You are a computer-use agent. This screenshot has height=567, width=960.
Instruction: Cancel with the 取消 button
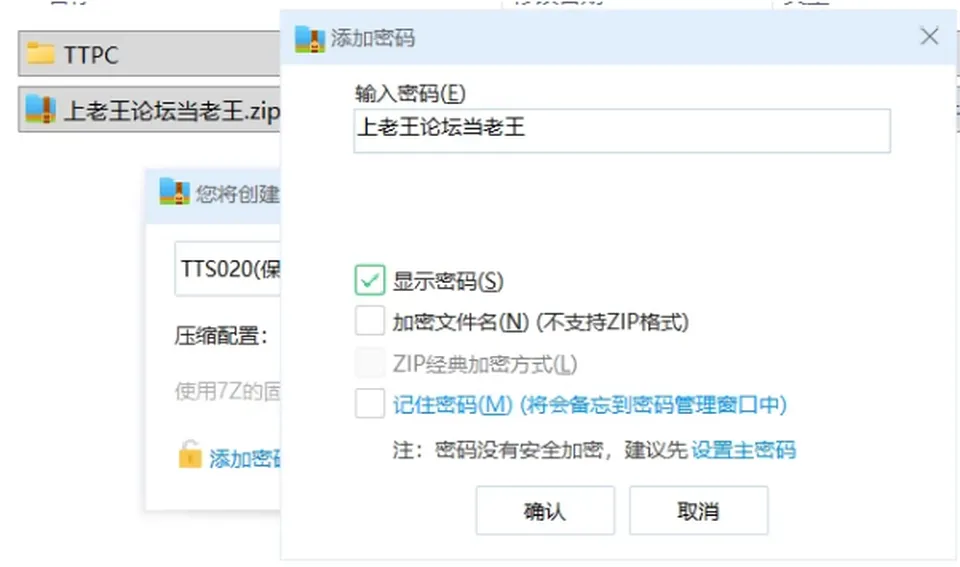click(699, 510)
